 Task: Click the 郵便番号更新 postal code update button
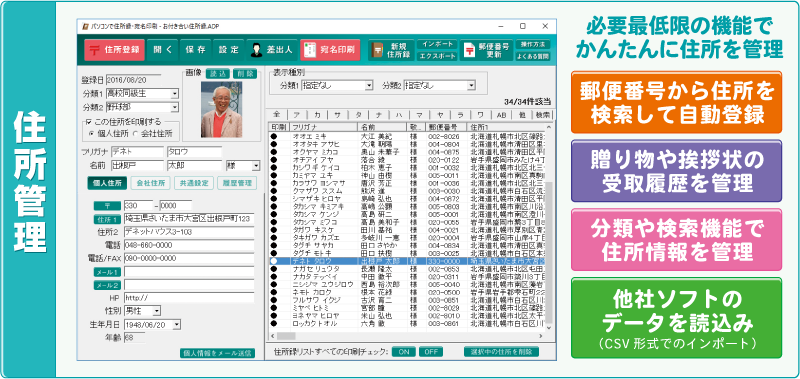[486, 50]
